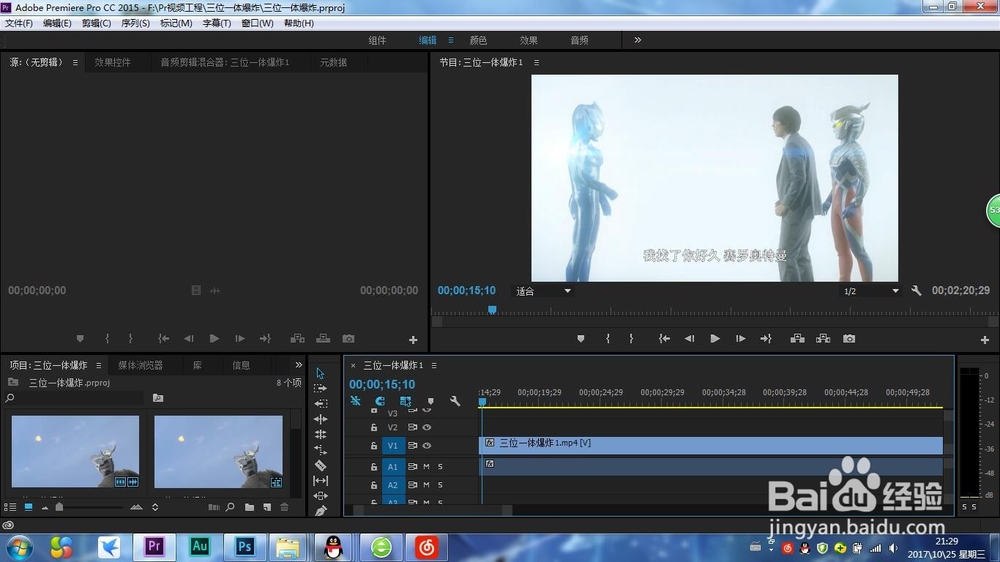
Task: Step forward one frame in Program monitor
Action: pyautogui.click(x=740, y=339)
